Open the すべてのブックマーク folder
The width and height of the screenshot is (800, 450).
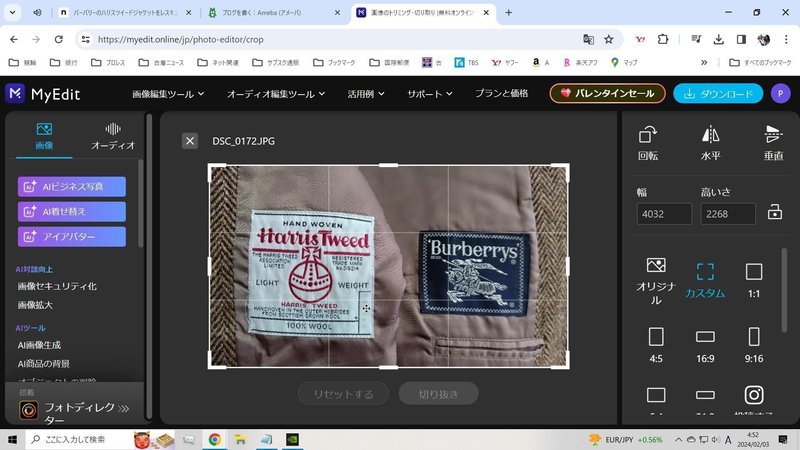click(760, 62)
